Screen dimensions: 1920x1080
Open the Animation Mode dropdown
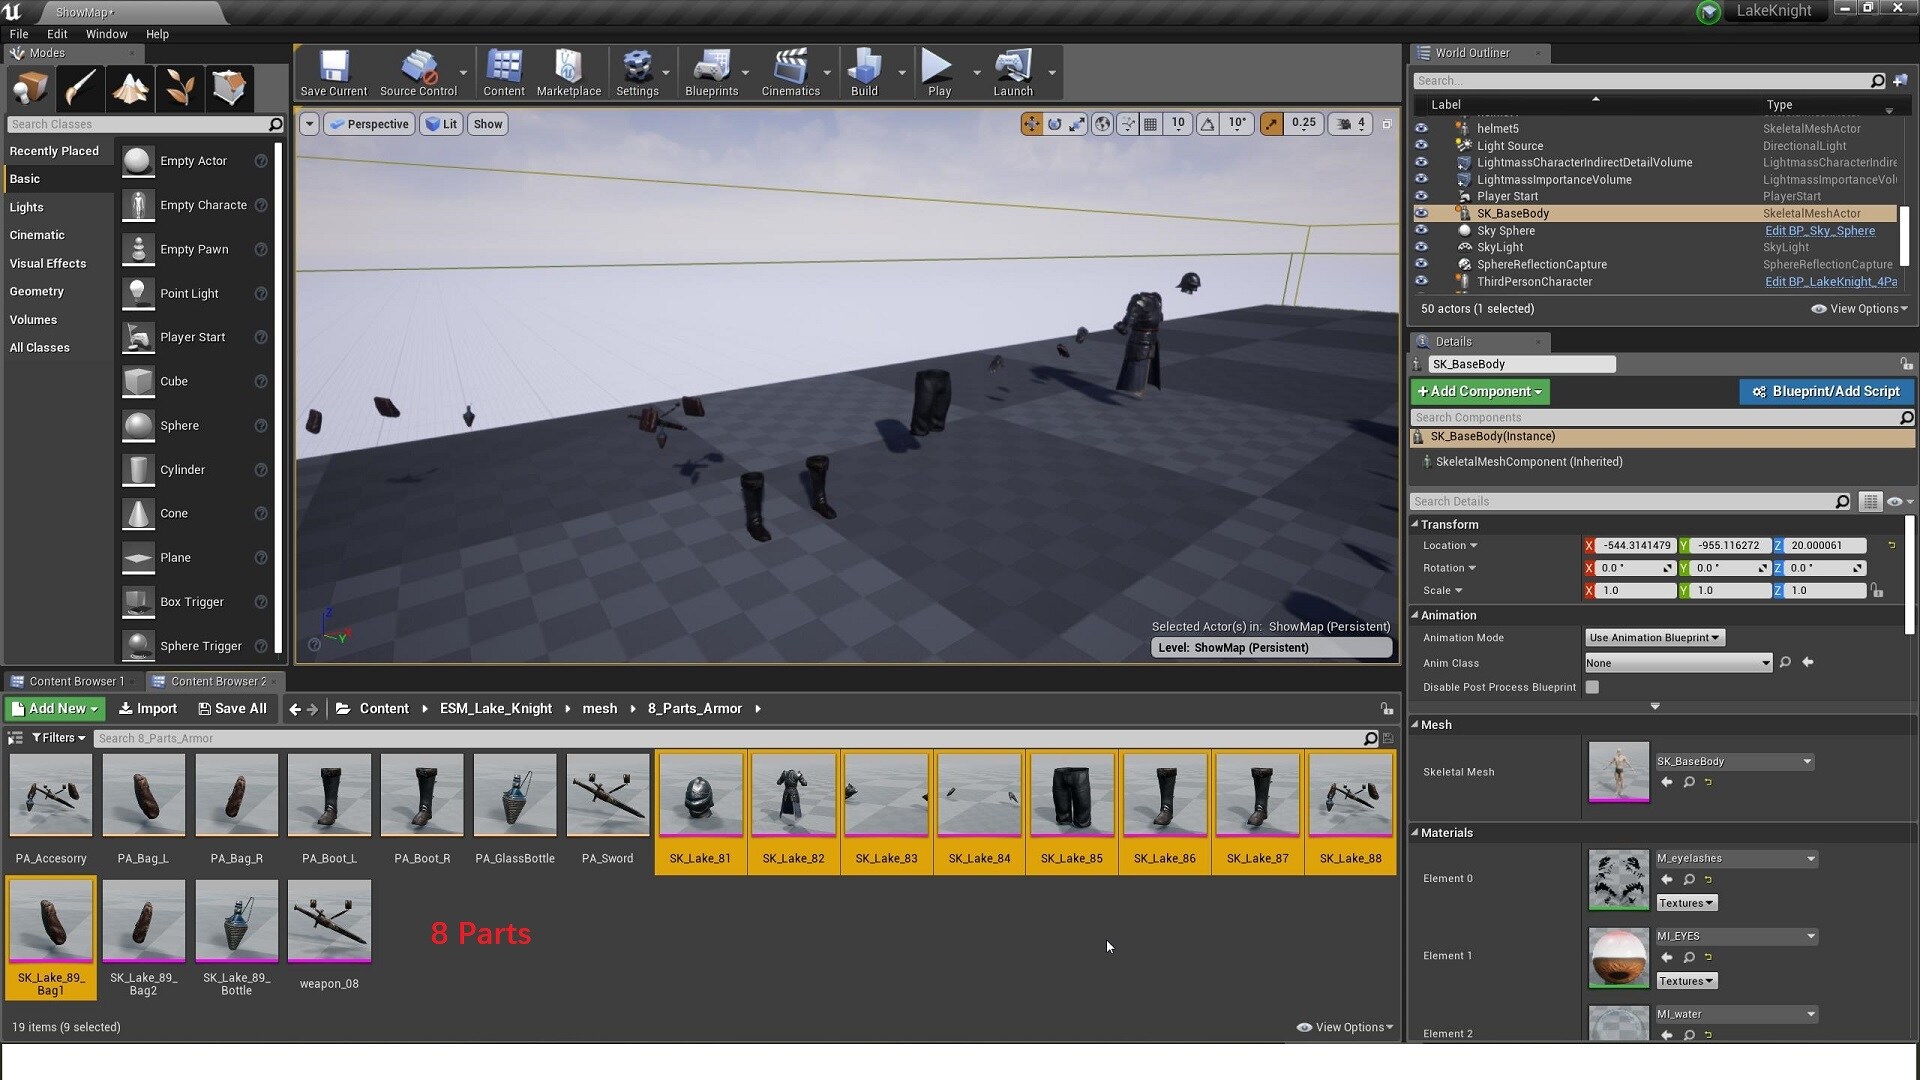[1654, 637]
